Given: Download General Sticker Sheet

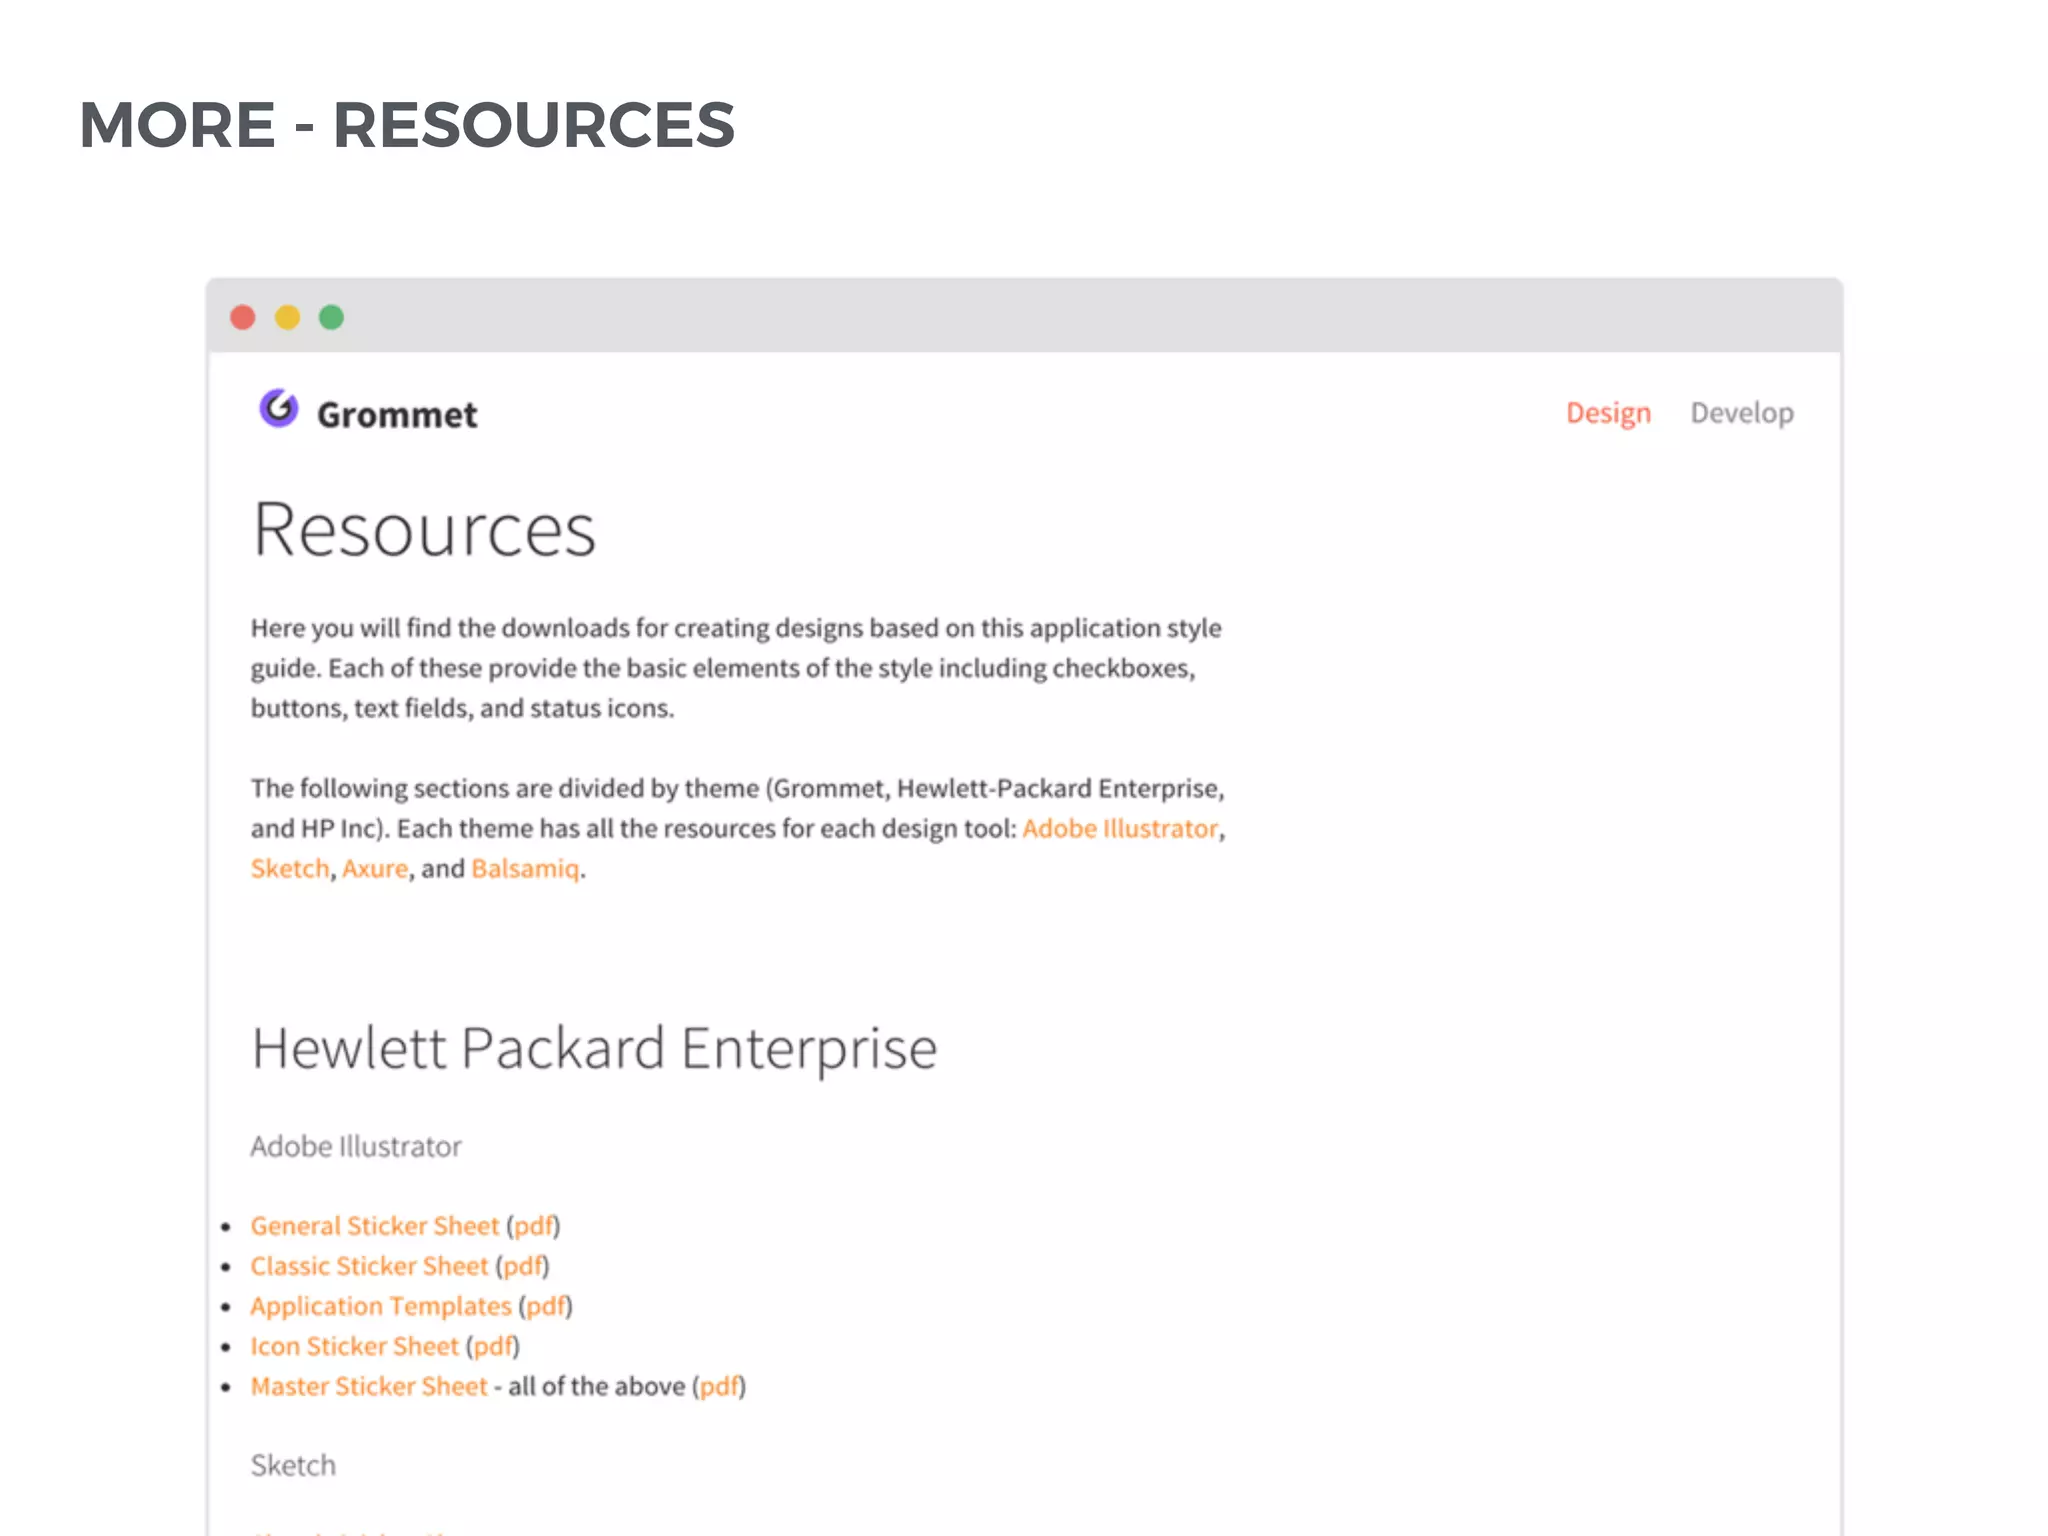Looking at the screenshot, I should (374, 1226).
